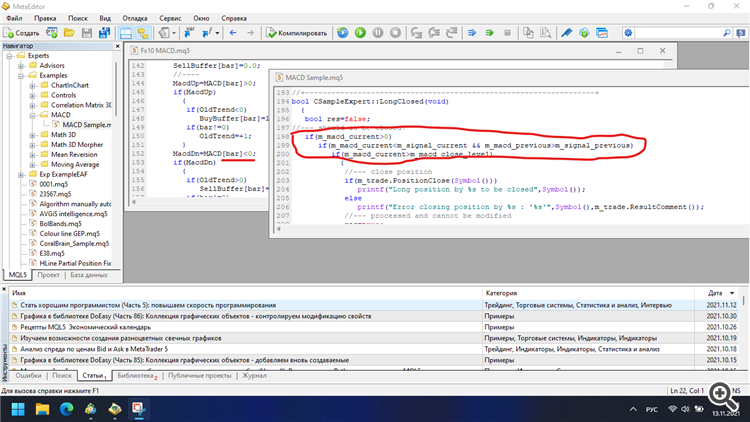750x422 pixels.
Task: Open the Сервис menu
Action: tap(170, 18)
